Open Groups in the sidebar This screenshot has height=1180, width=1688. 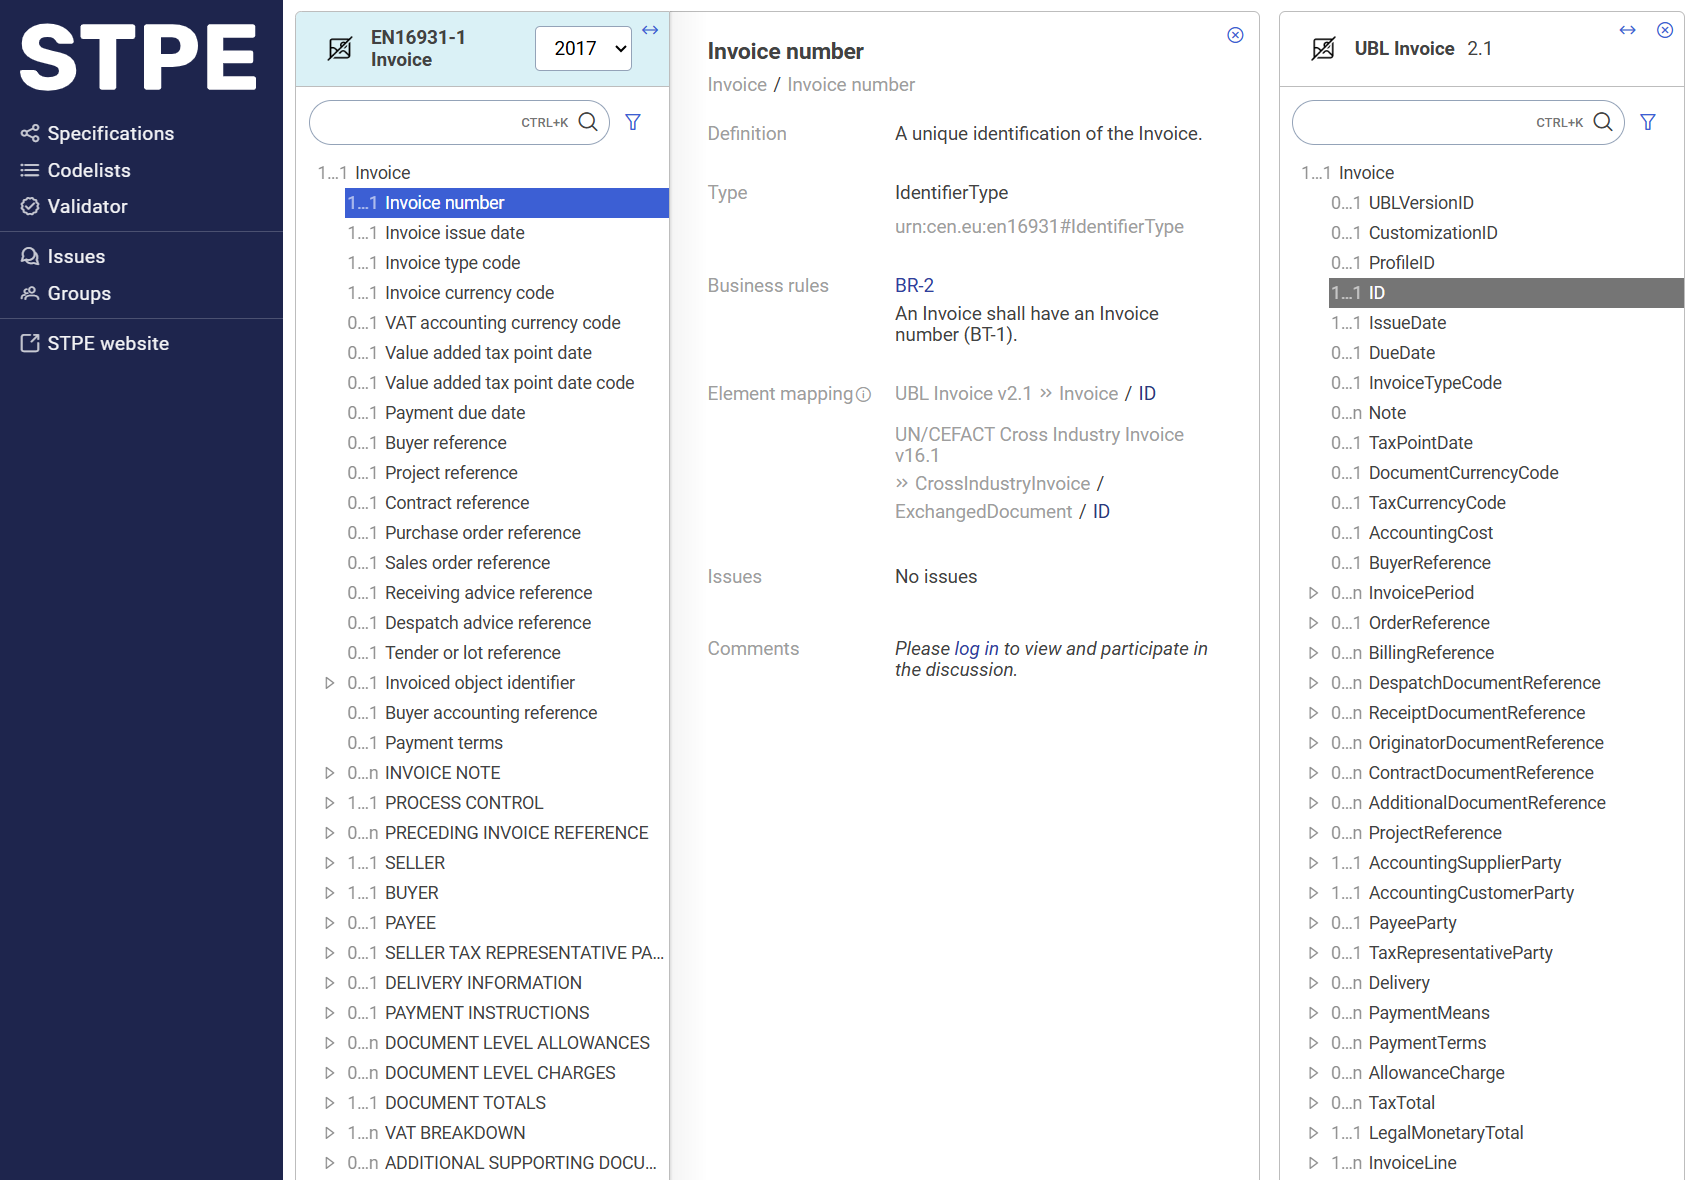click(x=79, y=293)
